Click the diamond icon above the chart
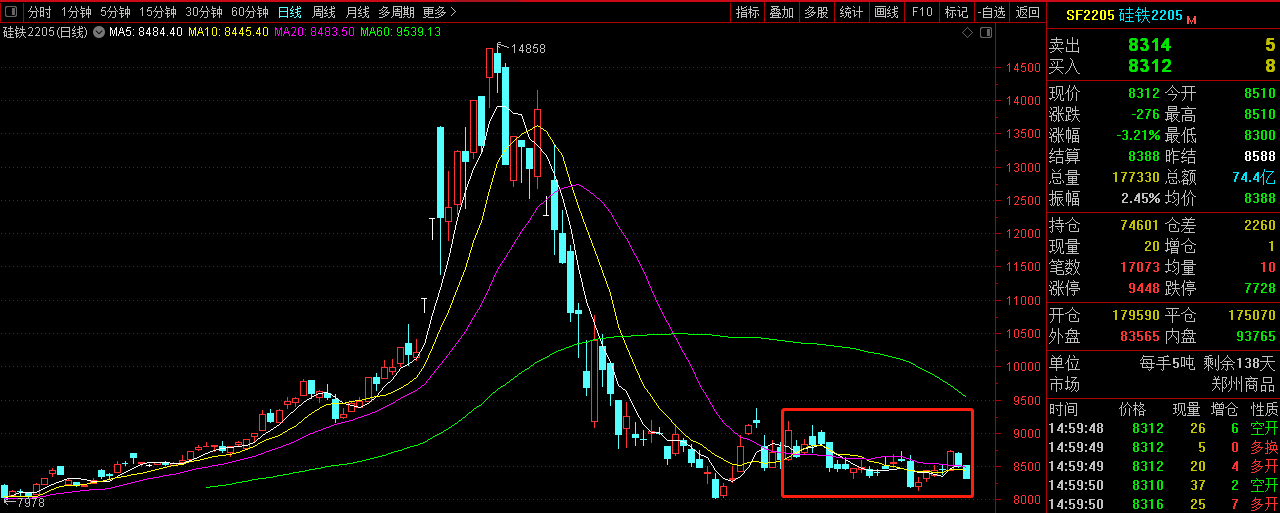The width and height of the screenshot is (1280, 513). pos(967,33)
